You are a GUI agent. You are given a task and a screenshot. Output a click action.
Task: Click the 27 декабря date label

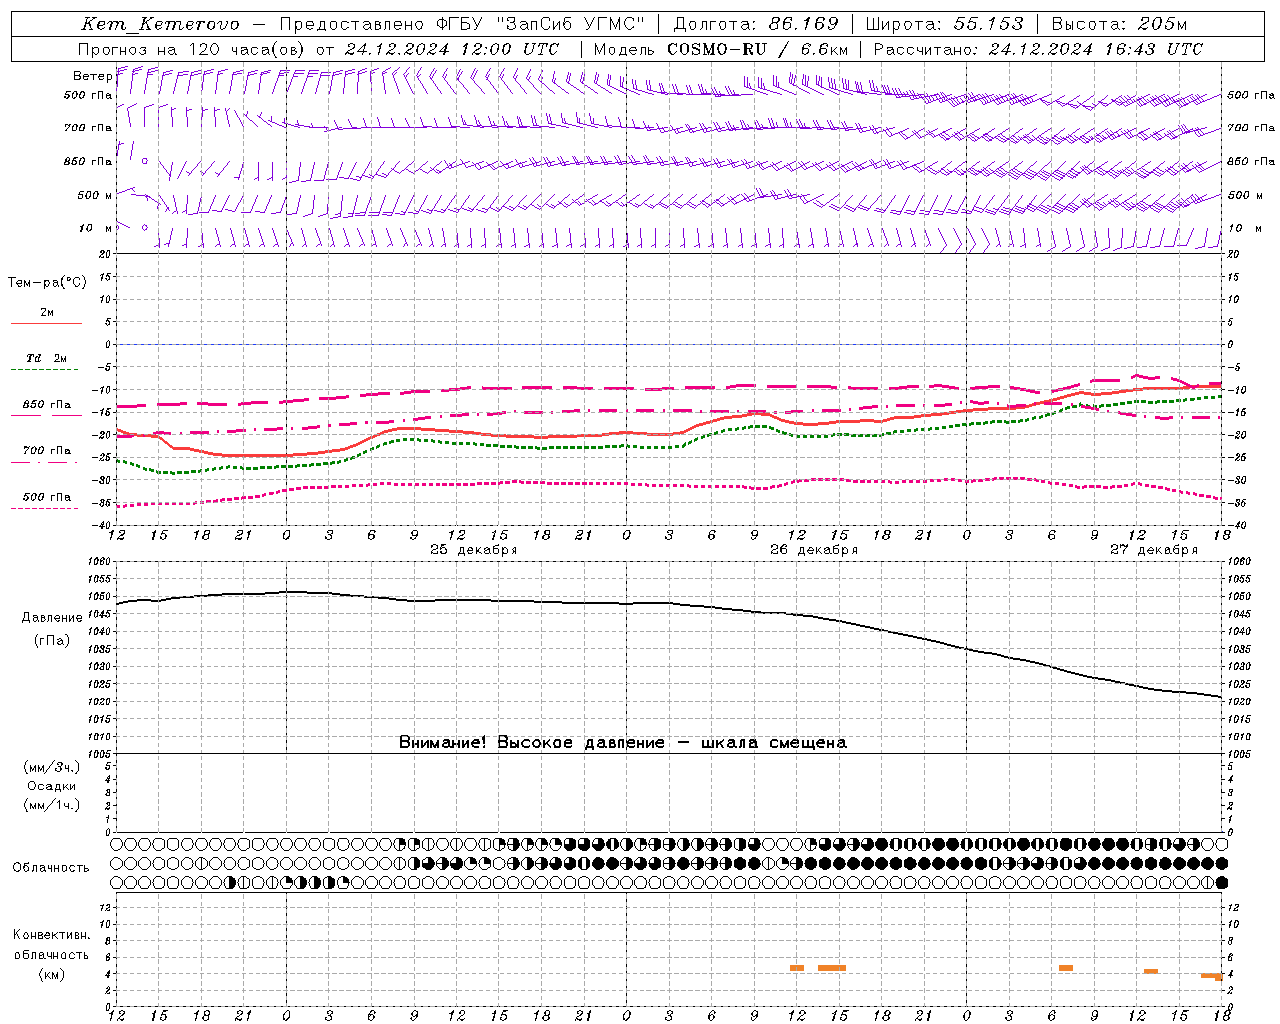1154,550
